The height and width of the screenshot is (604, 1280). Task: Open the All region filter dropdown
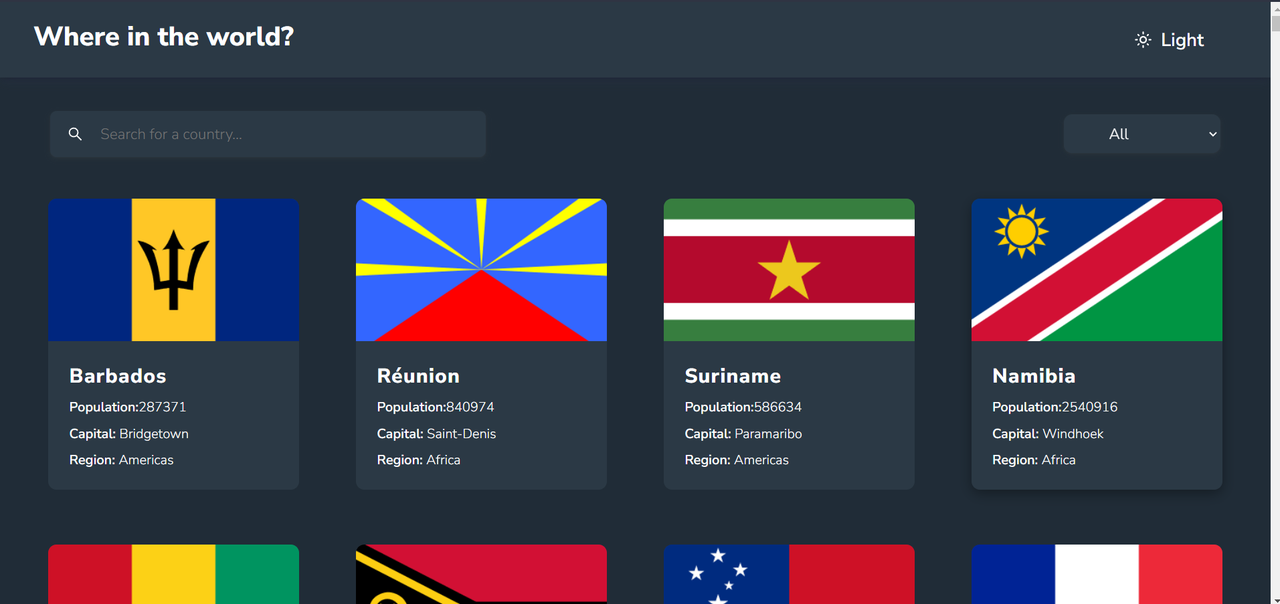click(x=1142, y=134)
